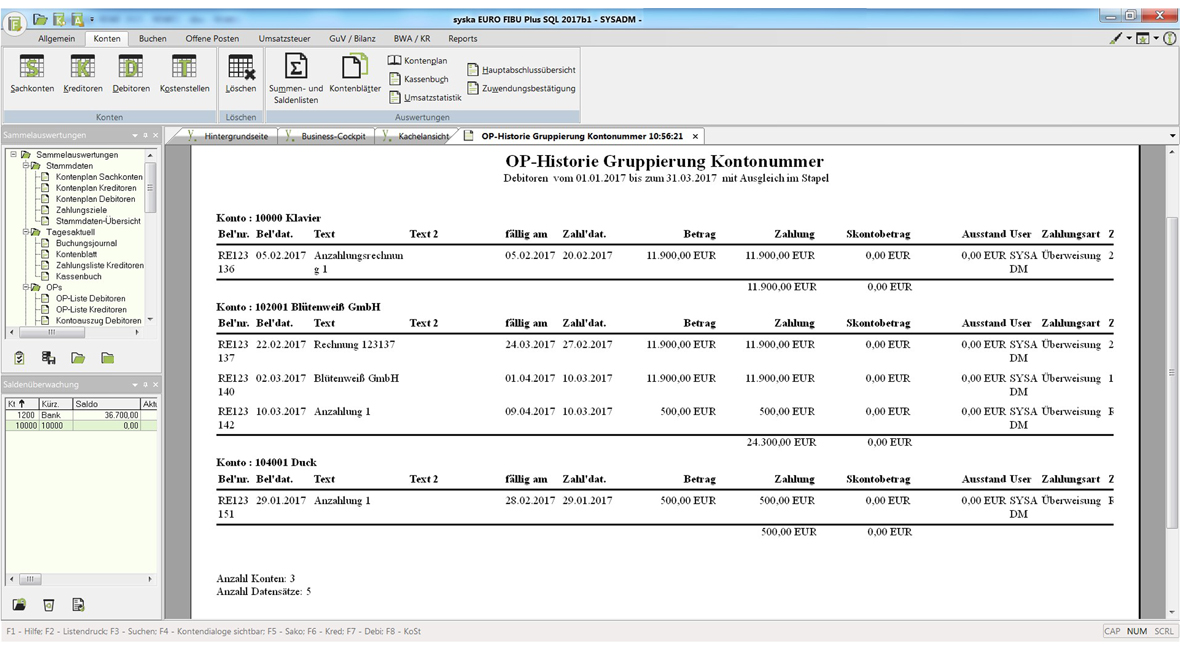Select Kontenplan Debitoren in the tree
The image size is (1180, 650).
[x=95, y=199]
